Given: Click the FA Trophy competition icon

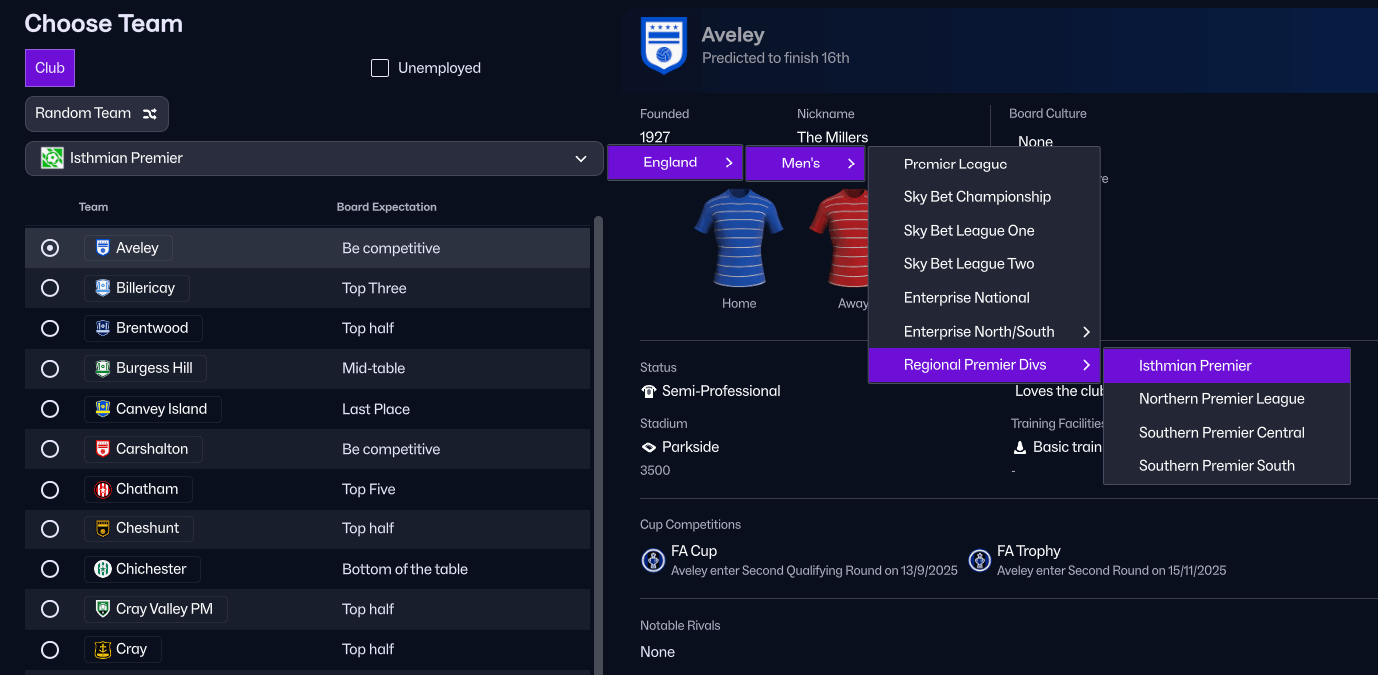Looking at the screenshot, I should pos(980,560).
